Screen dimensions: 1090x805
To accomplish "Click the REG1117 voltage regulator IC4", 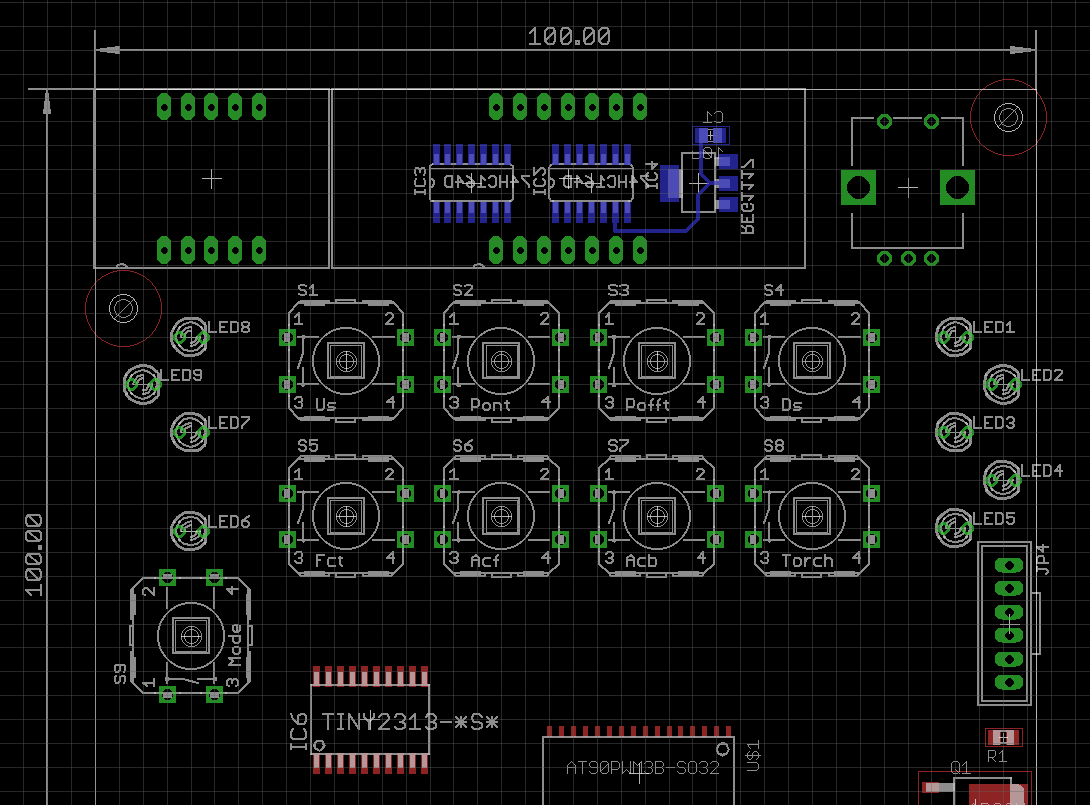I will tap(698, 183).
